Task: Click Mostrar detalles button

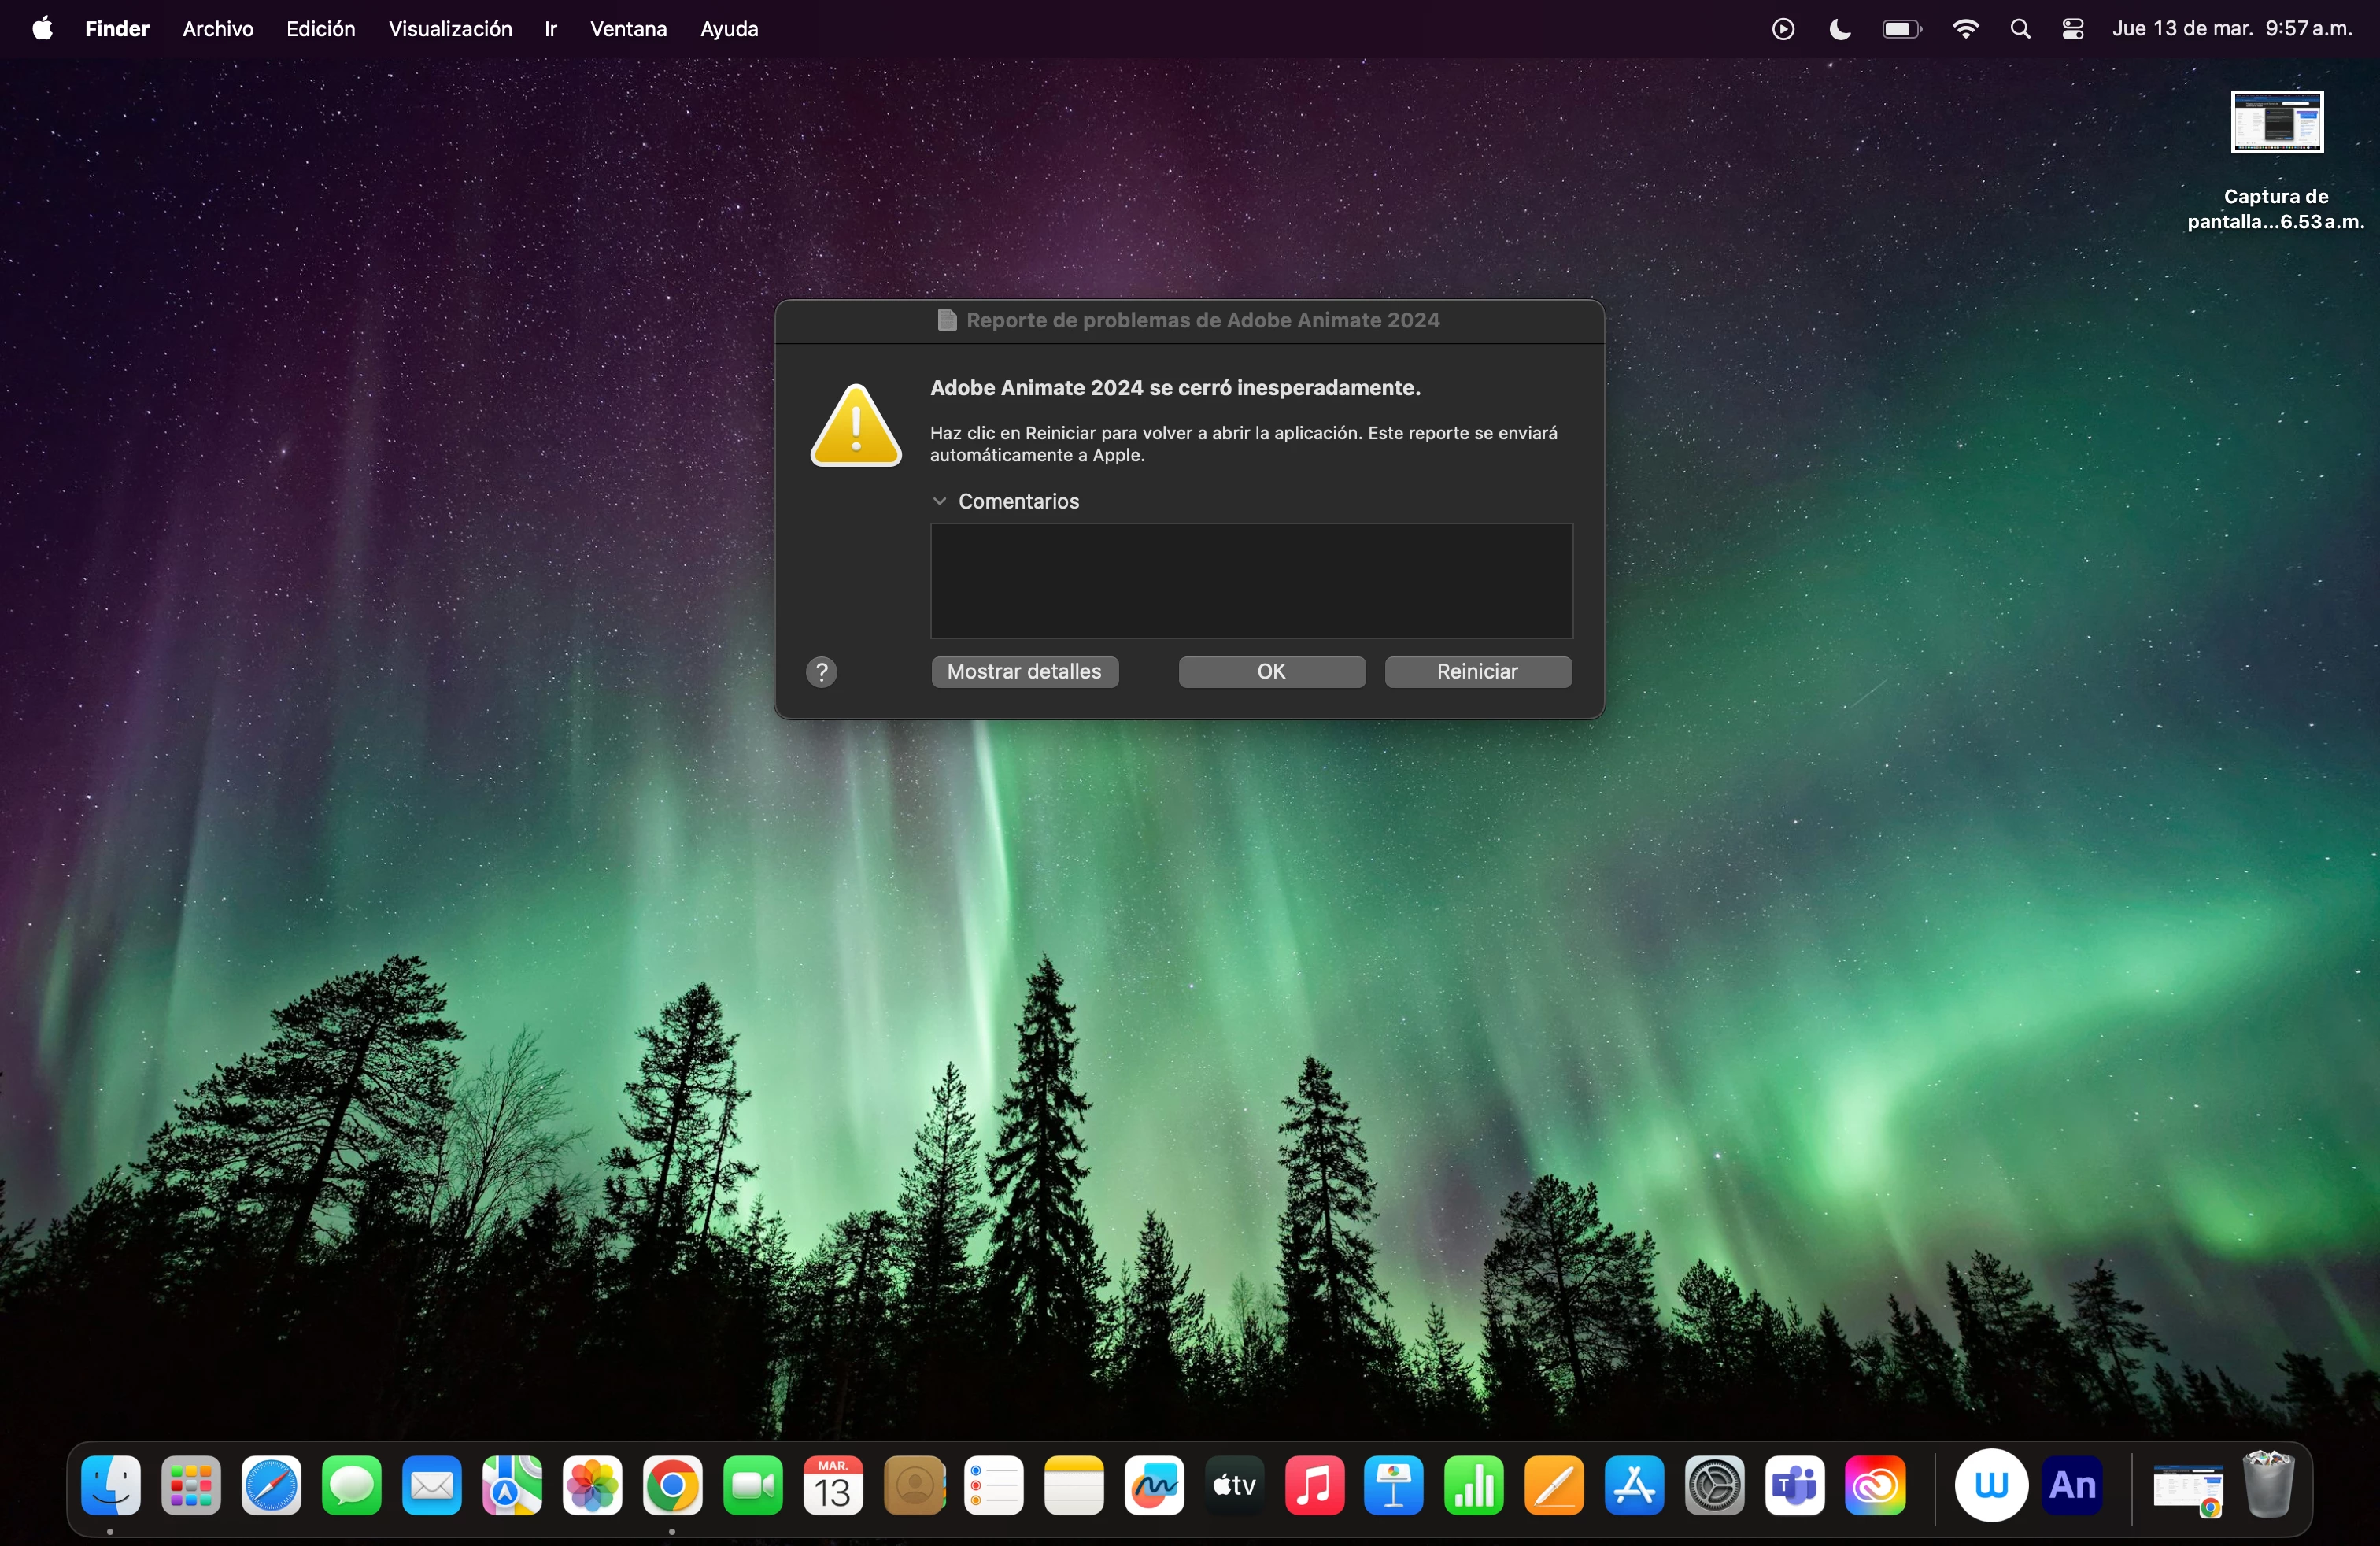Action: click(1024, 672)
